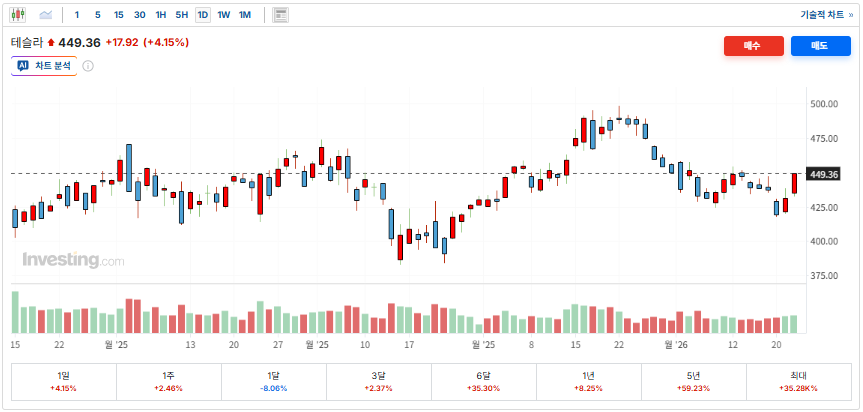Click the last red candlestick at 449.36
Image resolution: width=863 pixels, height=412 pixels.
(794, 183)
